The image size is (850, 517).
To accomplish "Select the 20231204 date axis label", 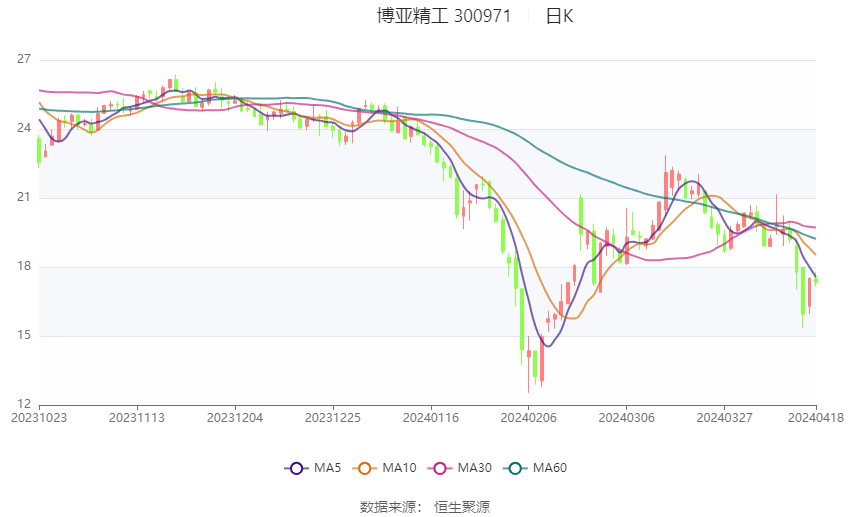I will [235, 418].
